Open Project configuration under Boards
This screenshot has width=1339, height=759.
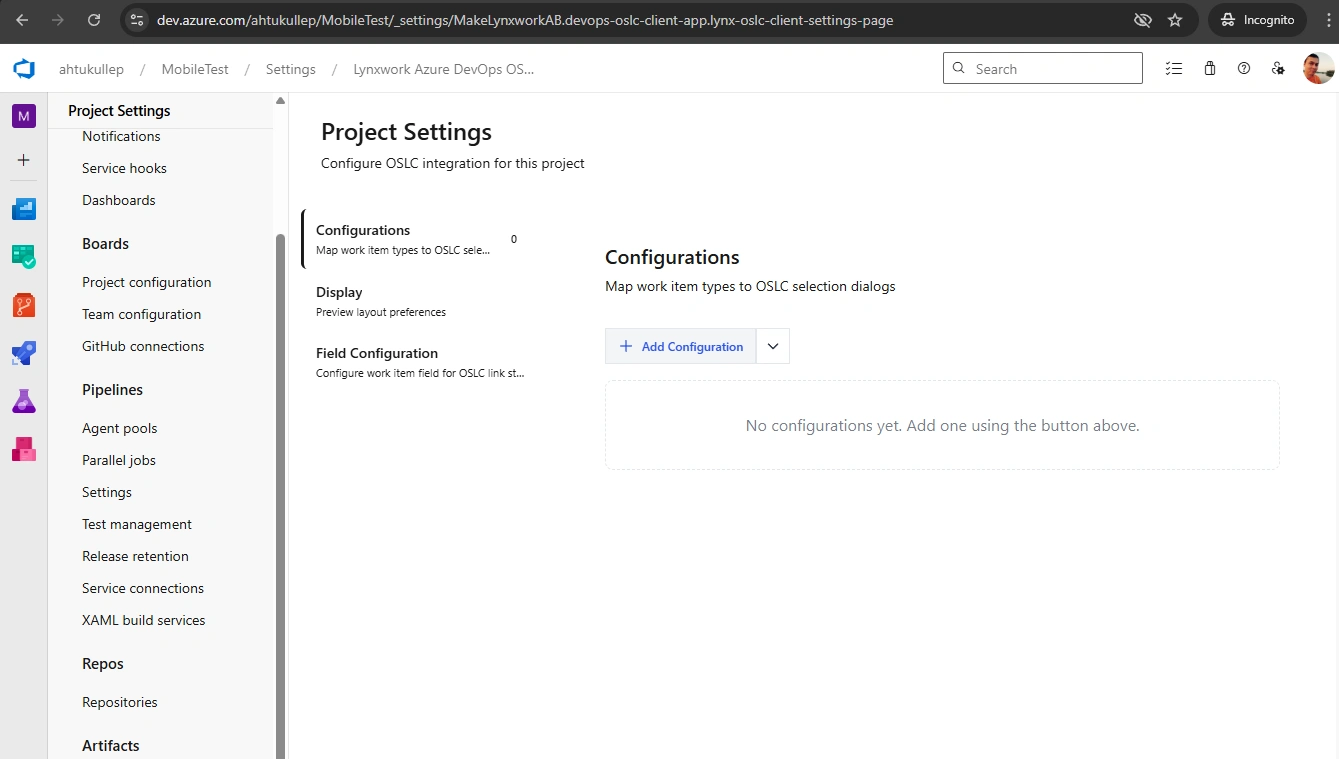[147, 282]
